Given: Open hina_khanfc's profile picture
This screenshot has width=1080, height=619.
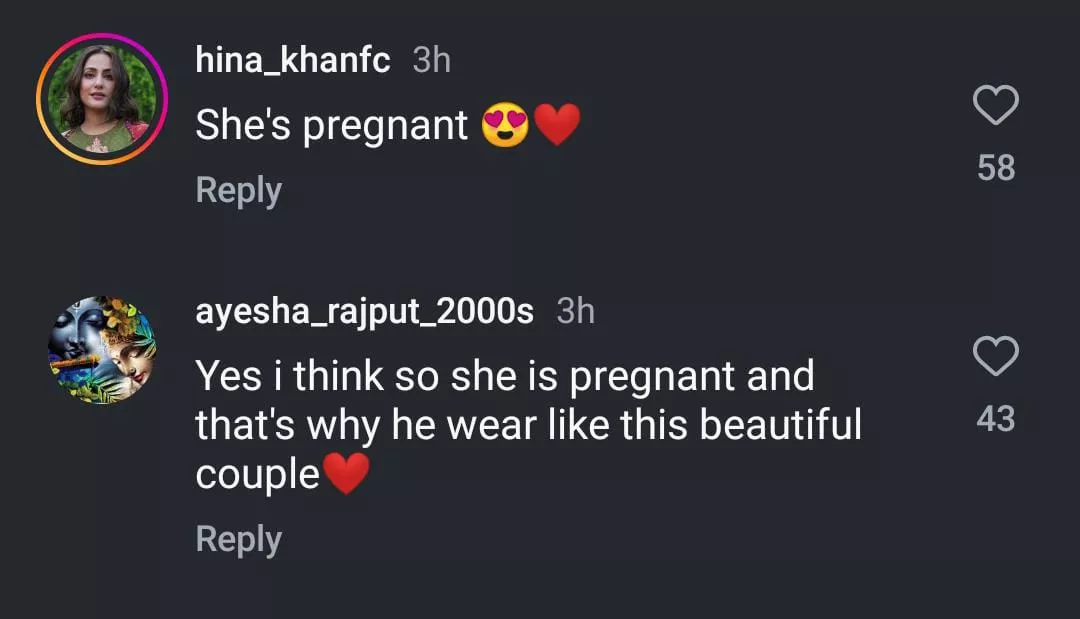Looking at the screenshot, I should point(101,99).
